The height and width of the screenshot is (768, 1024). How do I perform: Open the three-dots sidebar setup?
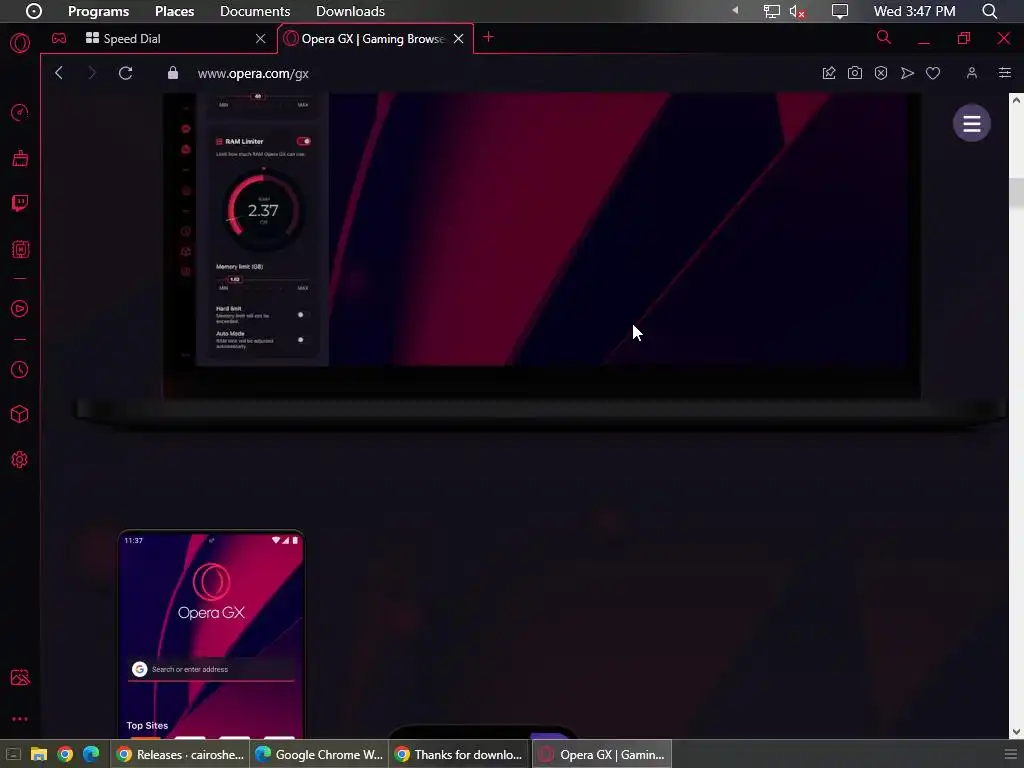pyautogui.click(x=20, y=719)
